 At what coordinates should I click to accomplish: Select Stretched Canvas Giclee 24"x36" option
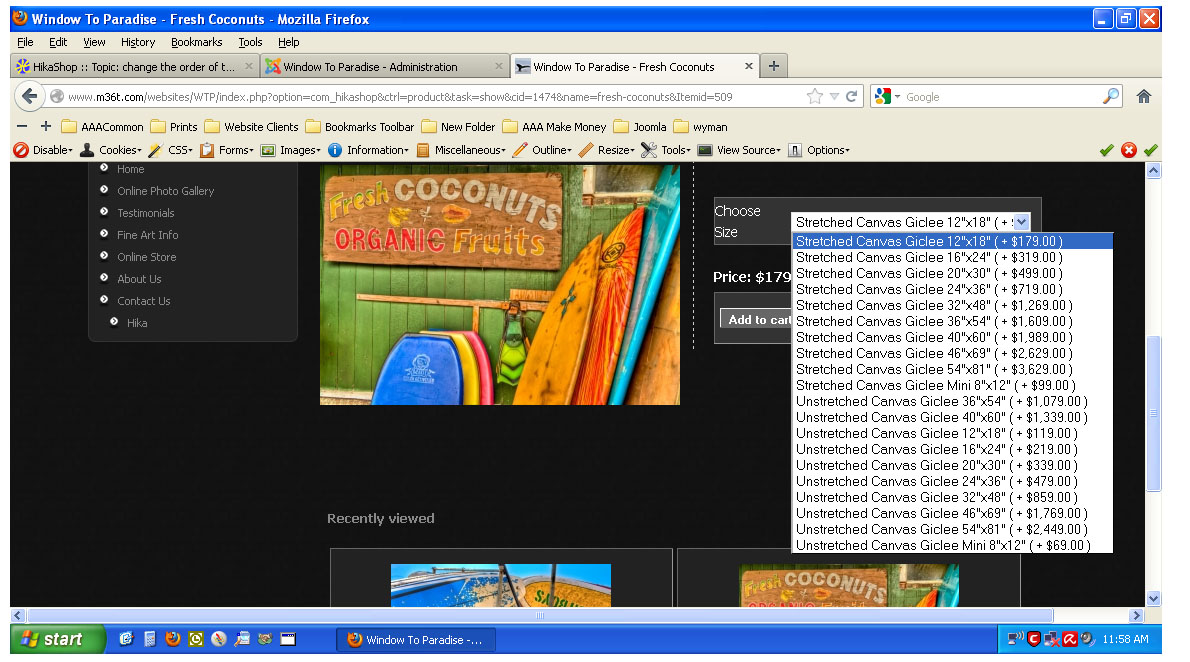pos(928,289)
